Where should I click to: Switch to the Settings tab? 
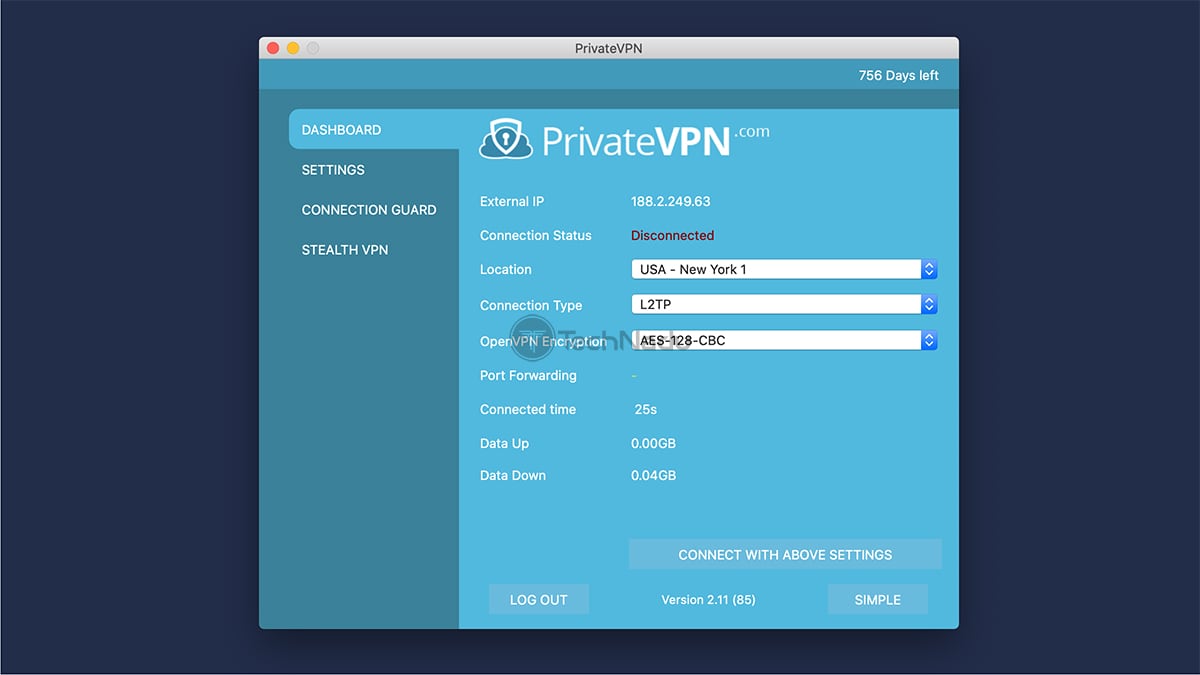tap(333, 170)
